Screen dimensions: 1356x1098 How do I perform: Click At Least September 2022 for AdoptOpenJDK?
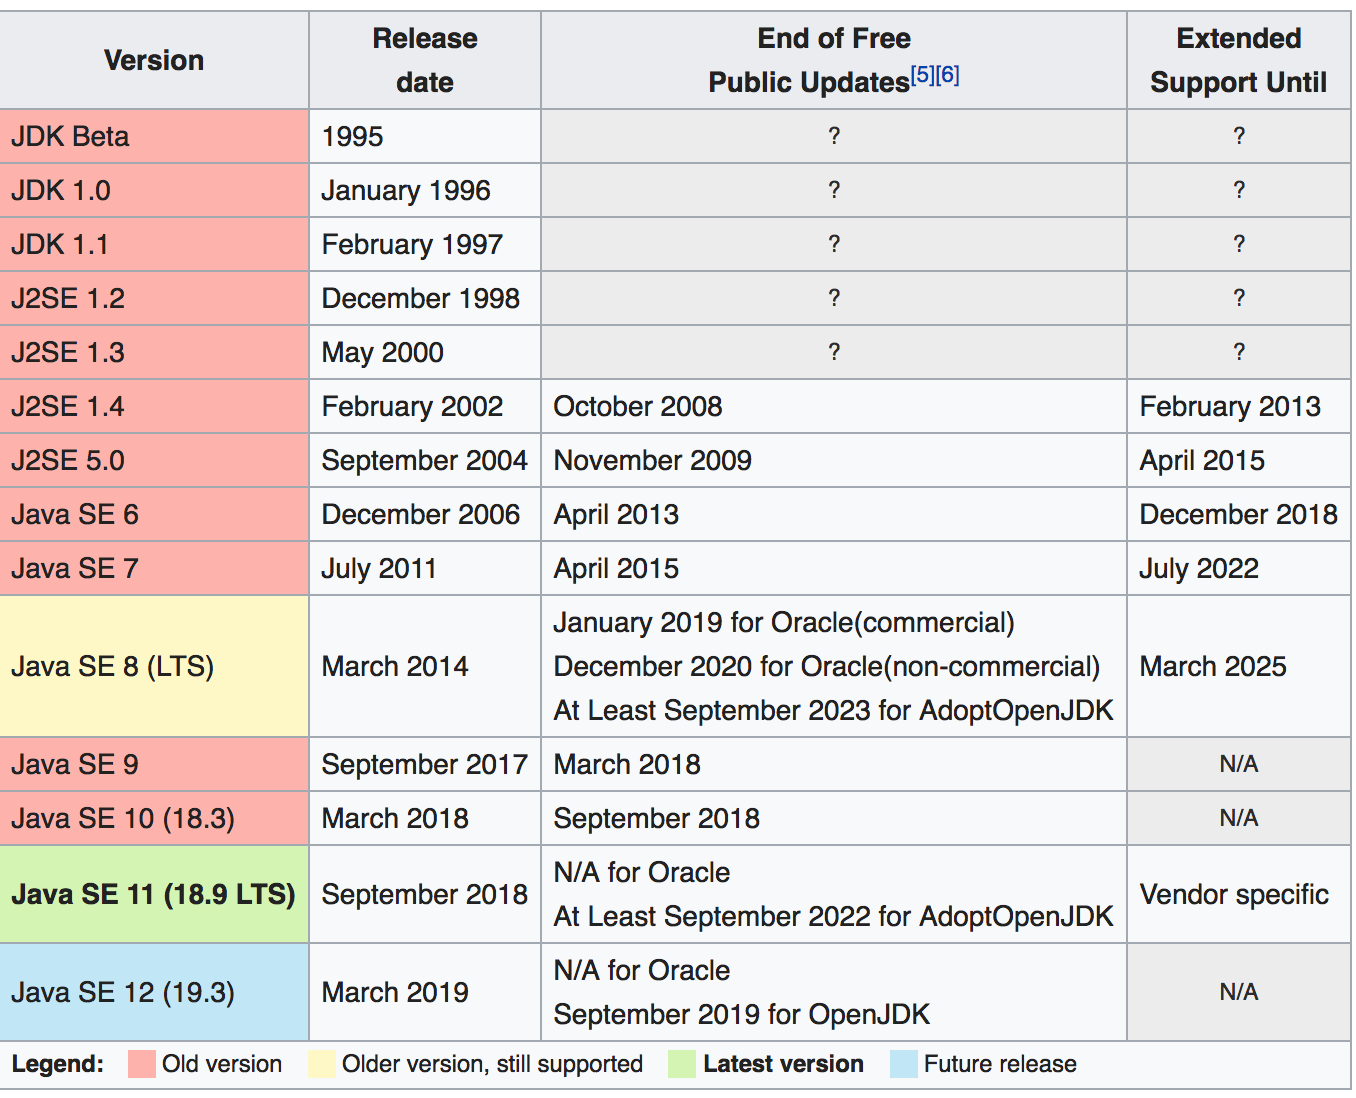[x=834, y=916]
